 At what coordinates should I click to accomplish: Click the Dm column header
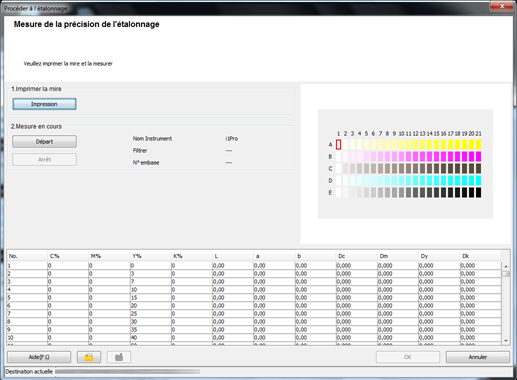coord(398,256)
